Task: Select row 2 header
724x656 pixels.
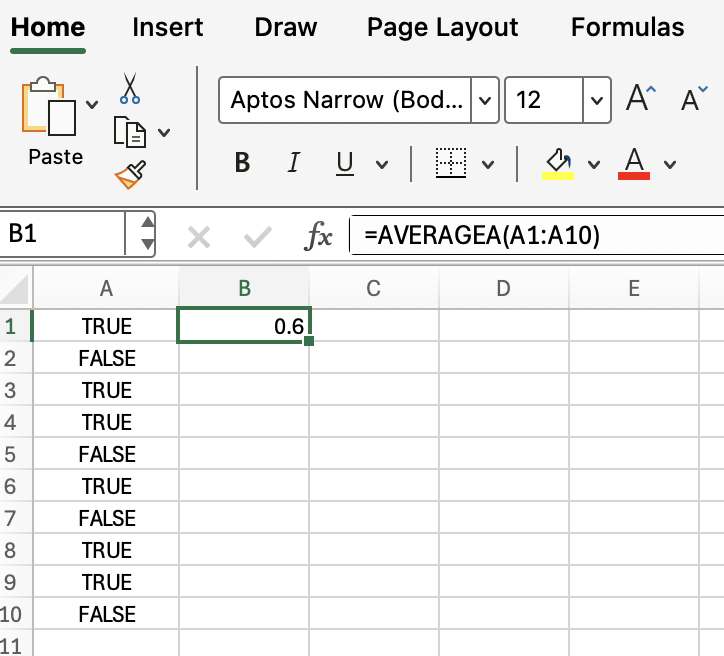Action: [16, 358]
